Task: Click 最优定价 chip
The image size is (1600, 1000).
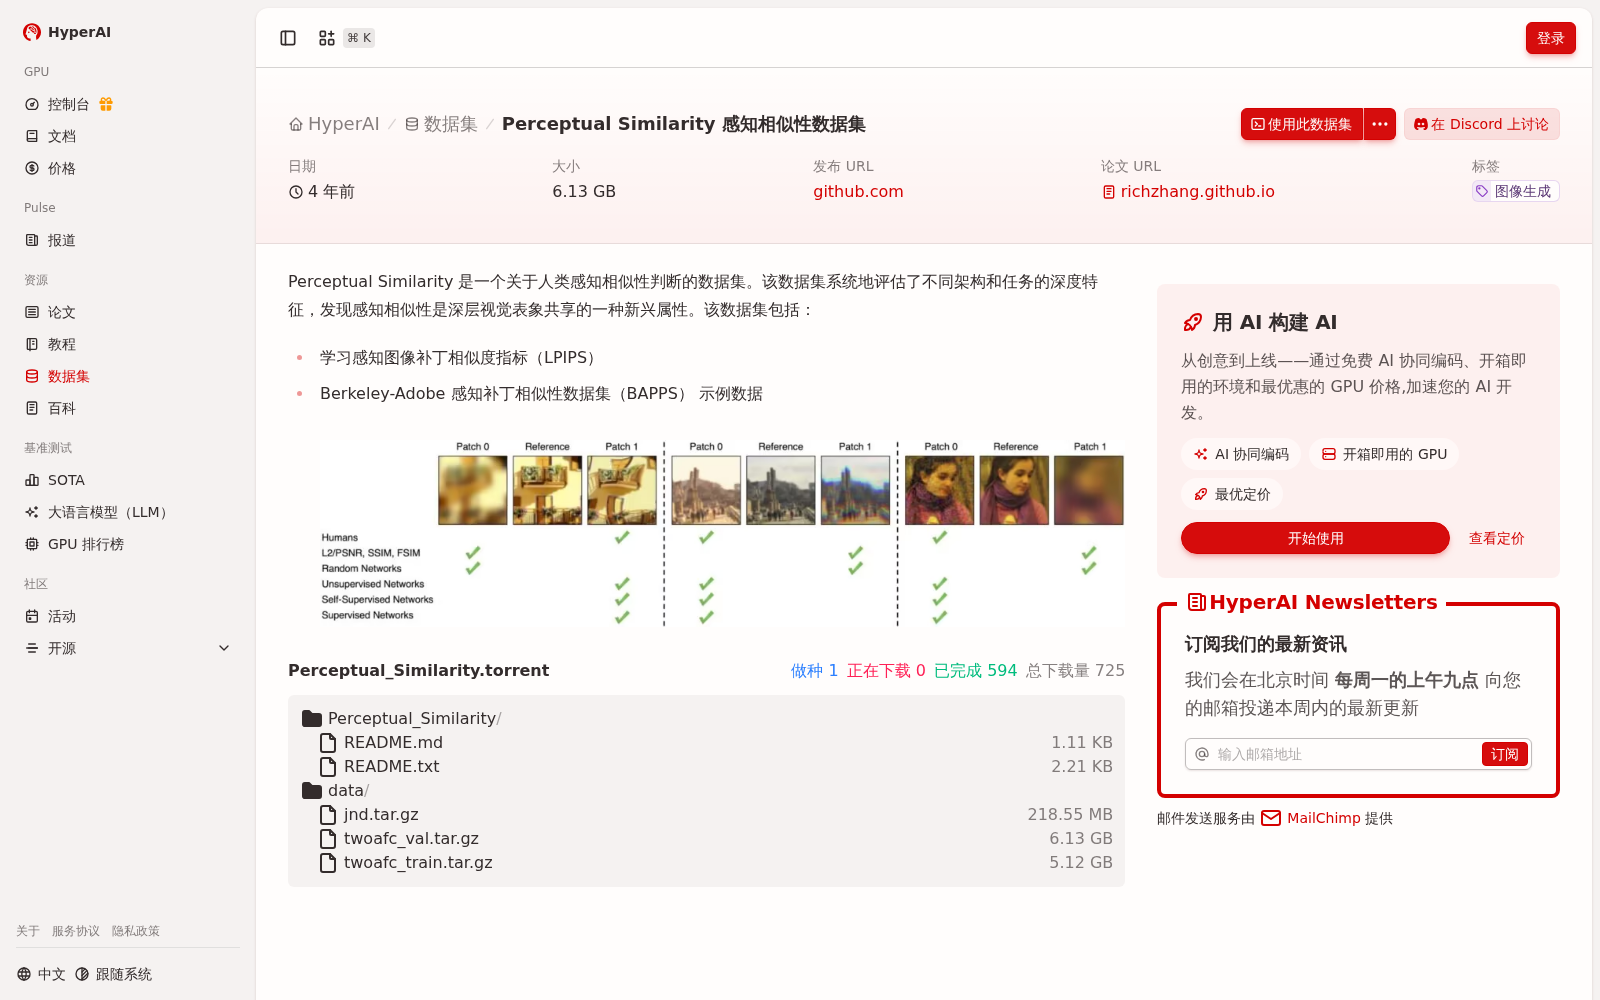Action: 1232,494
